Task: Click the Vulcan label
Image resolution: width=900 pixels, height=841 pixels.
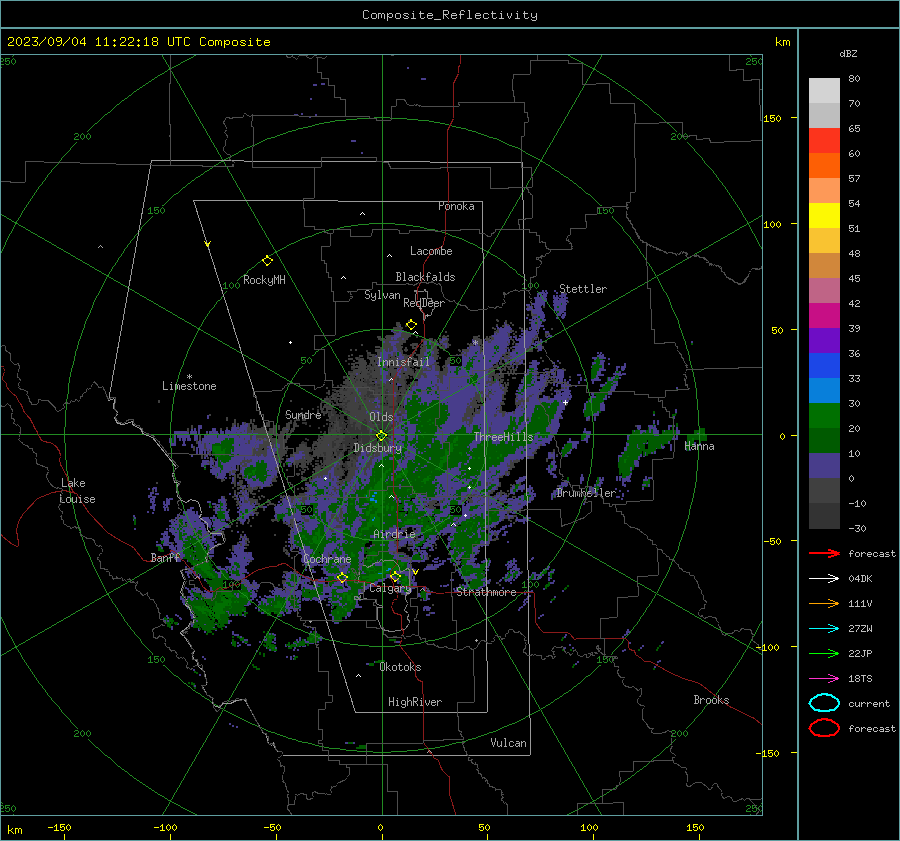Action: coord(508,743)
